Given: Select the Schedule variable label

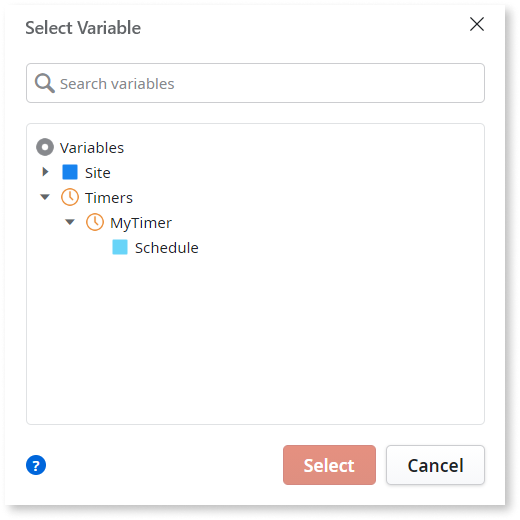Looking at the screenshot, I should click(x=167, y=248).
